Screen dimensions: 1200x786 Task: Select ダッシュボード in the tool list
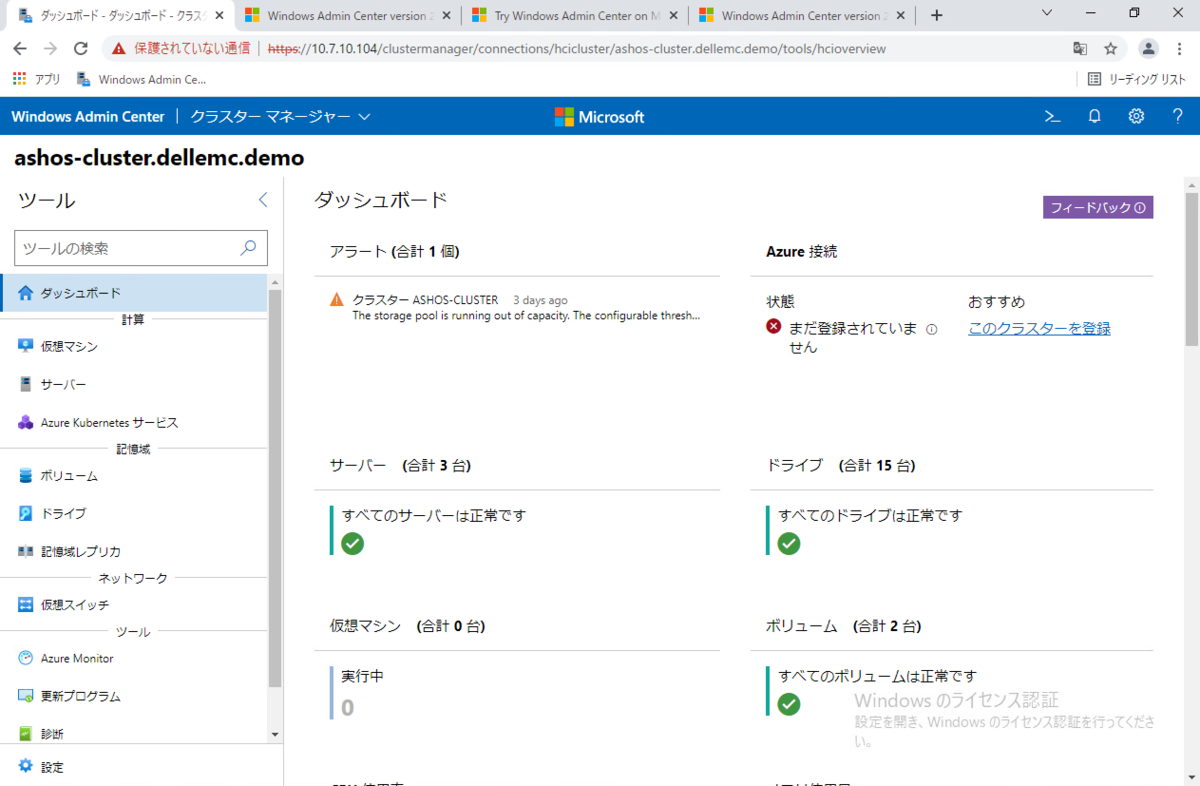click(x=134, y=293)
